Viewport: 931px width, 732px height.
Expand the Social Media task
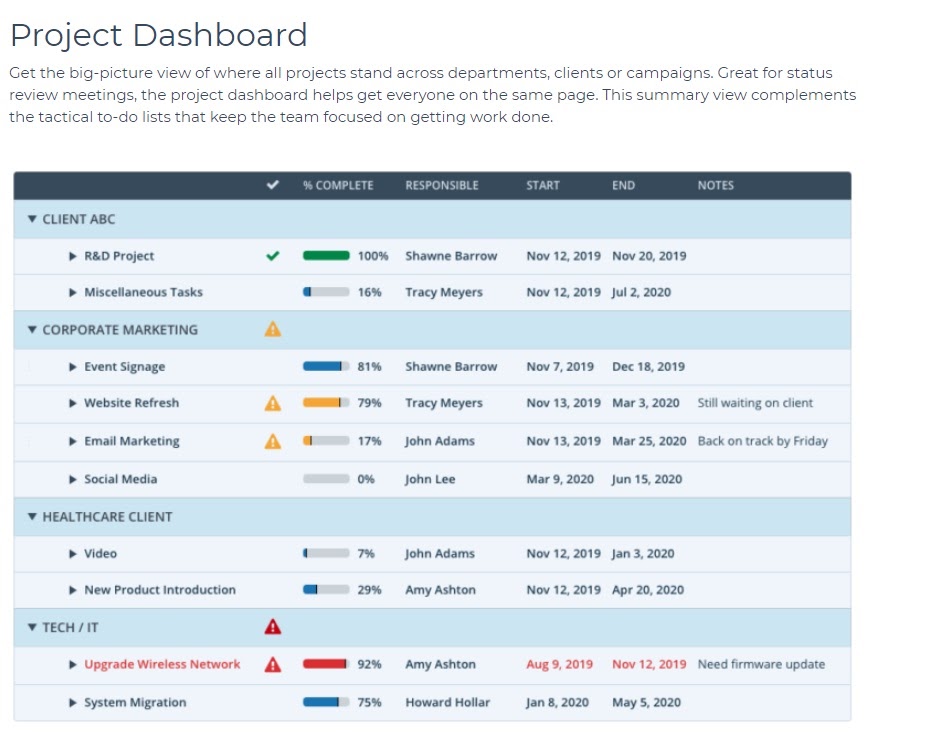[x=72, y=479]
